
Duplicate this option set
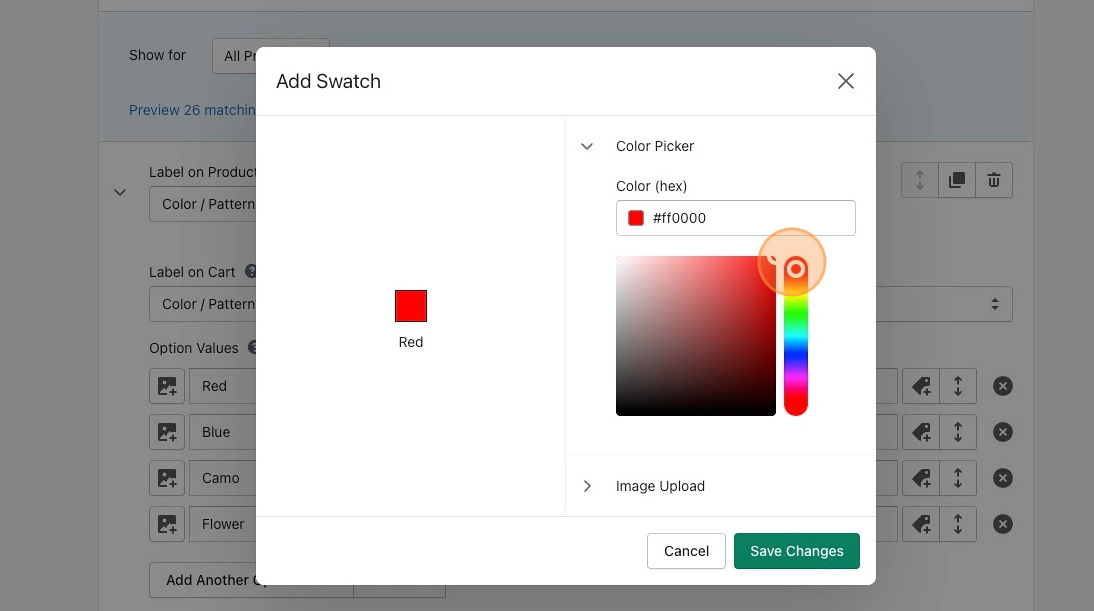click(x=957, y=180)
